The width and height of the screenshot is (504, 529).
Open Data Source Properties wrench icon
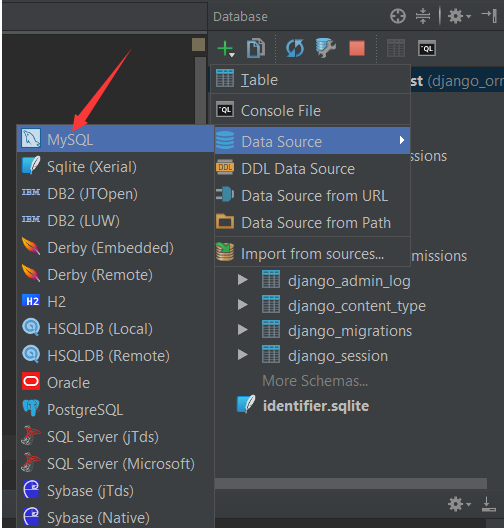coord(326,48)
